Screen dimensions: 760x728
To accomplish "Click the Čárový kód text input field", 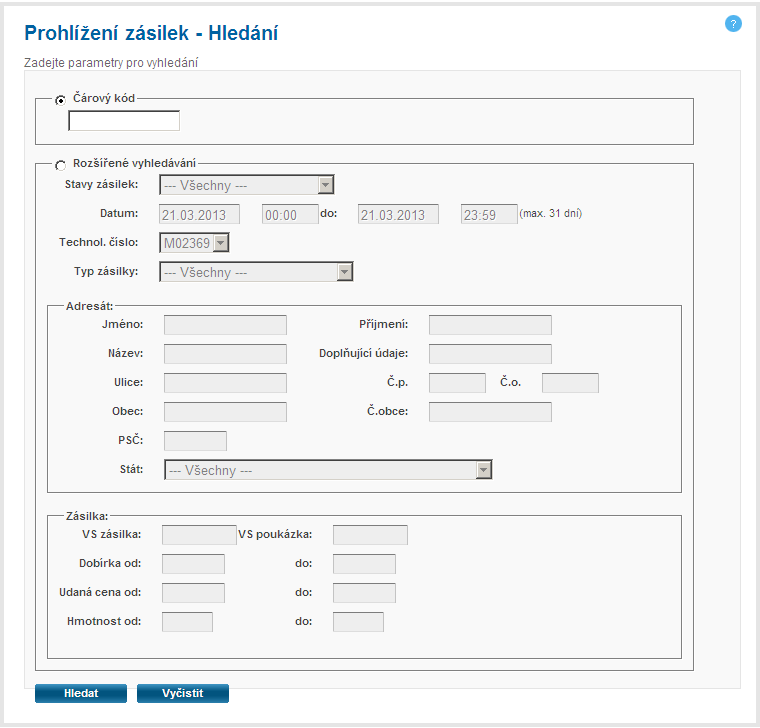I will 124,121.
